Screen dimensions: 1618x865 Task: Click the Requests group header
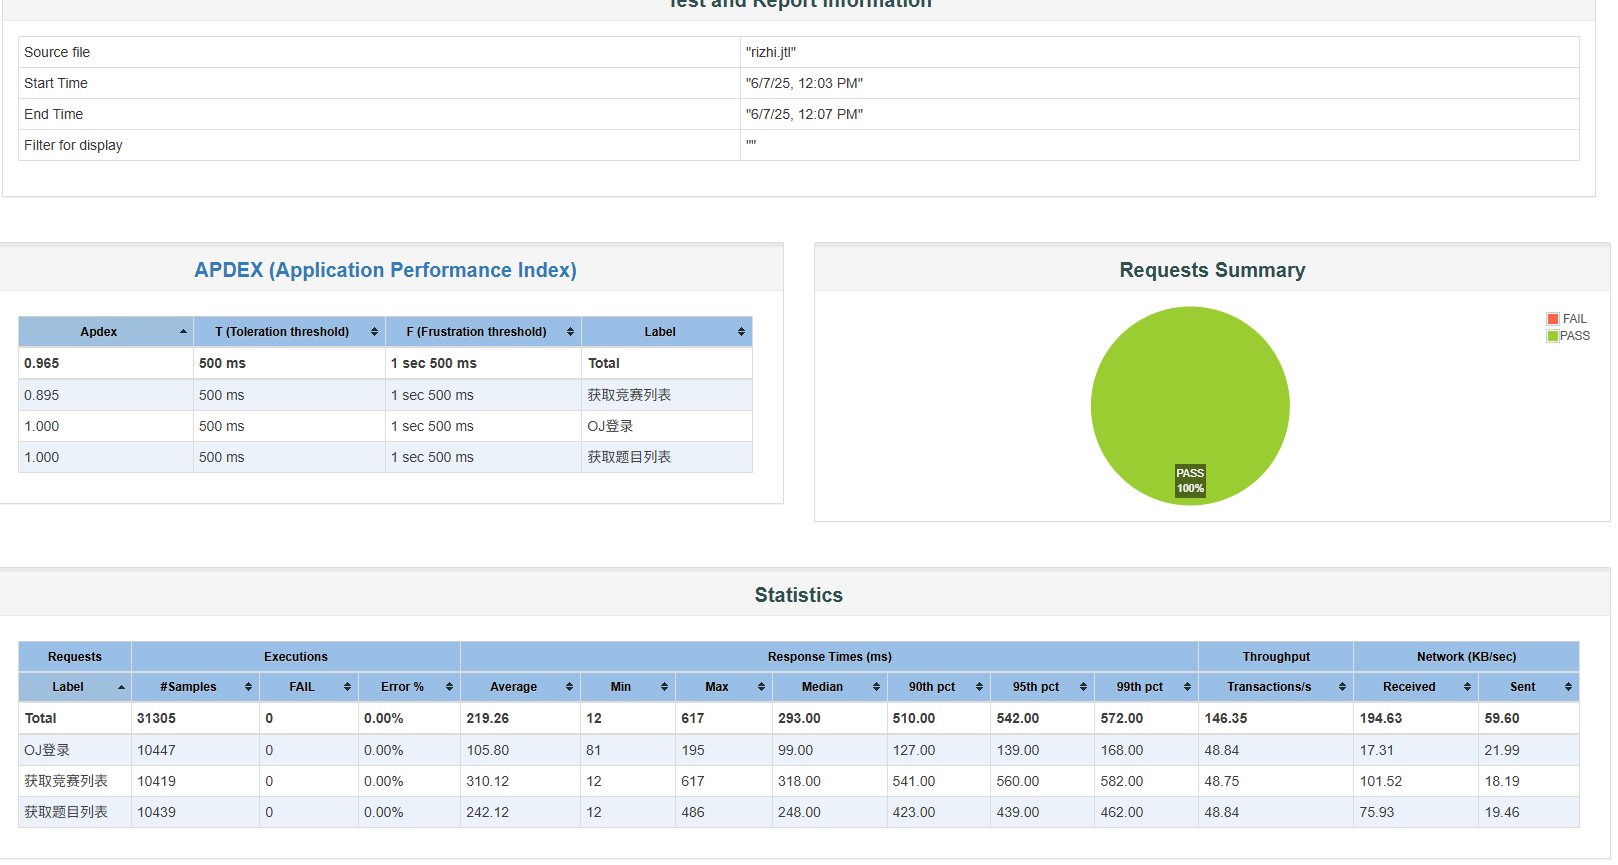(x=75, y=657)
